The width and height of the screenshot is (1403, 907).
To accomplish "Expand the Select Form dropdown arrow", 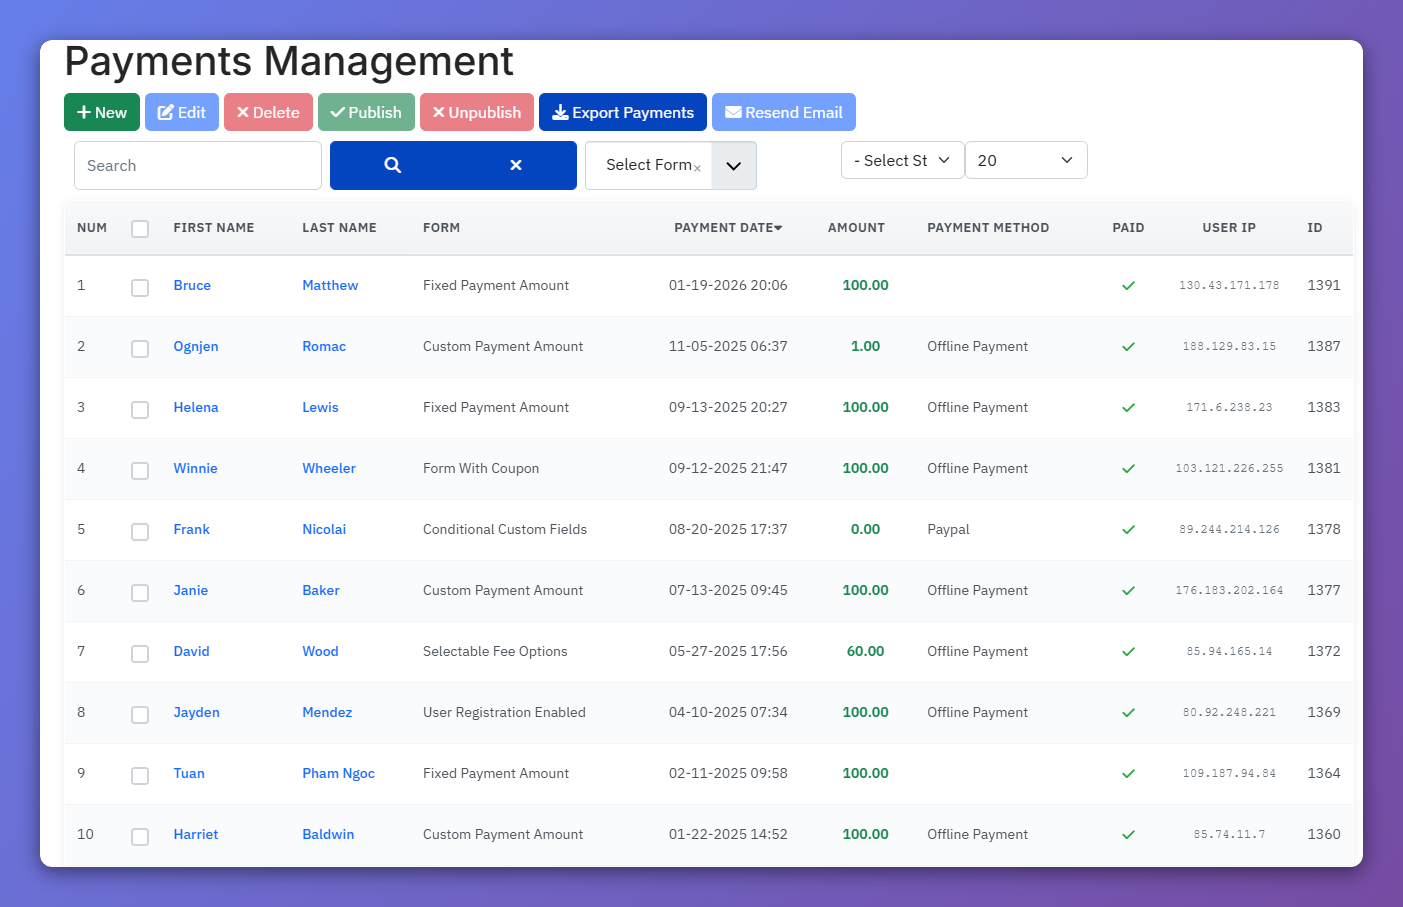I will coord(734,166).
